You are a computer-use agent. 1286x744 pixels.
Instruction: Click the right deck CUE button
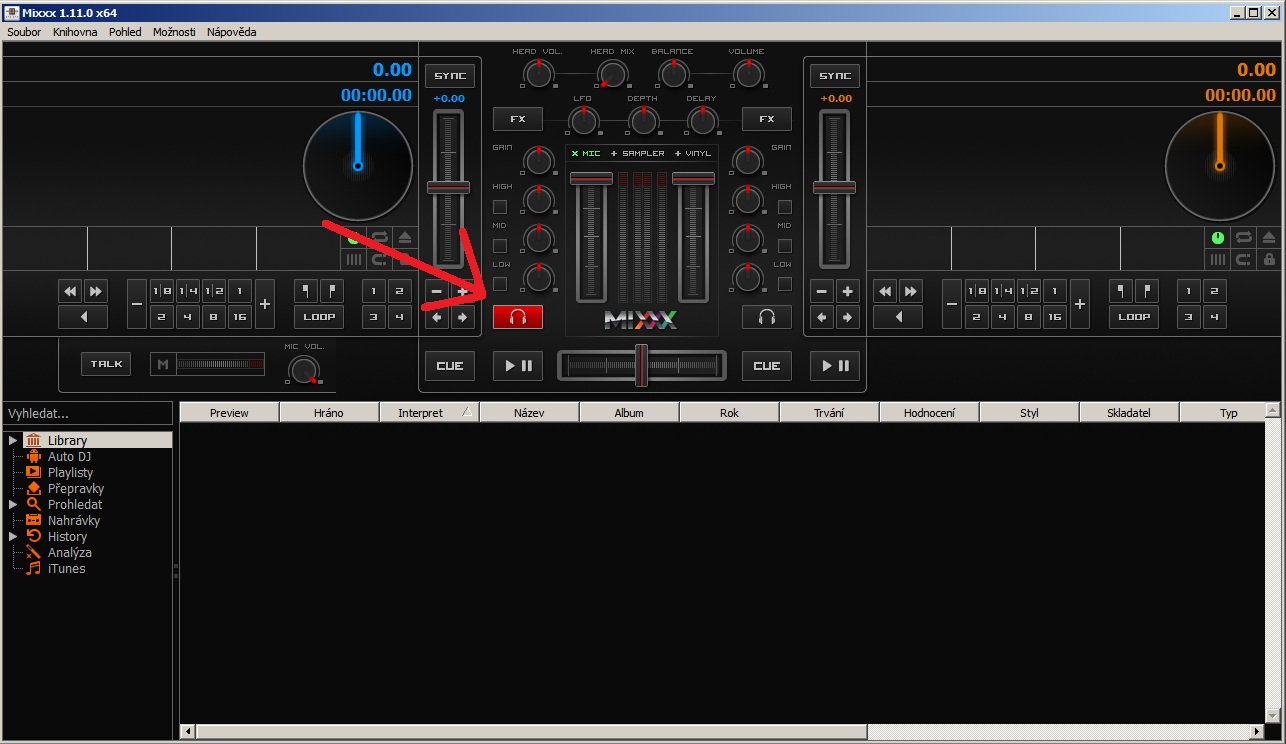(x=767, y=366)
